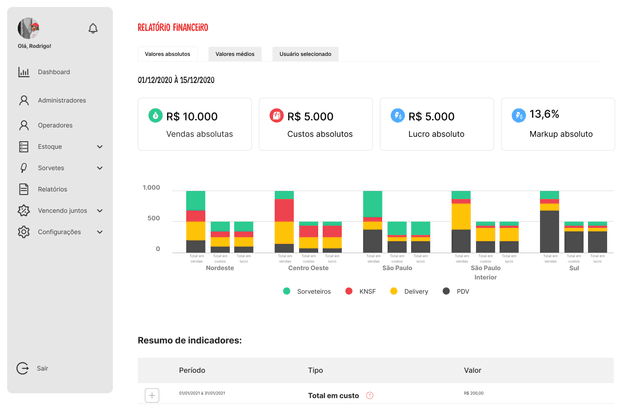The image size is (640, 406).
Task: Expand the Sorvetes submenu chevron
Action: 100,168
